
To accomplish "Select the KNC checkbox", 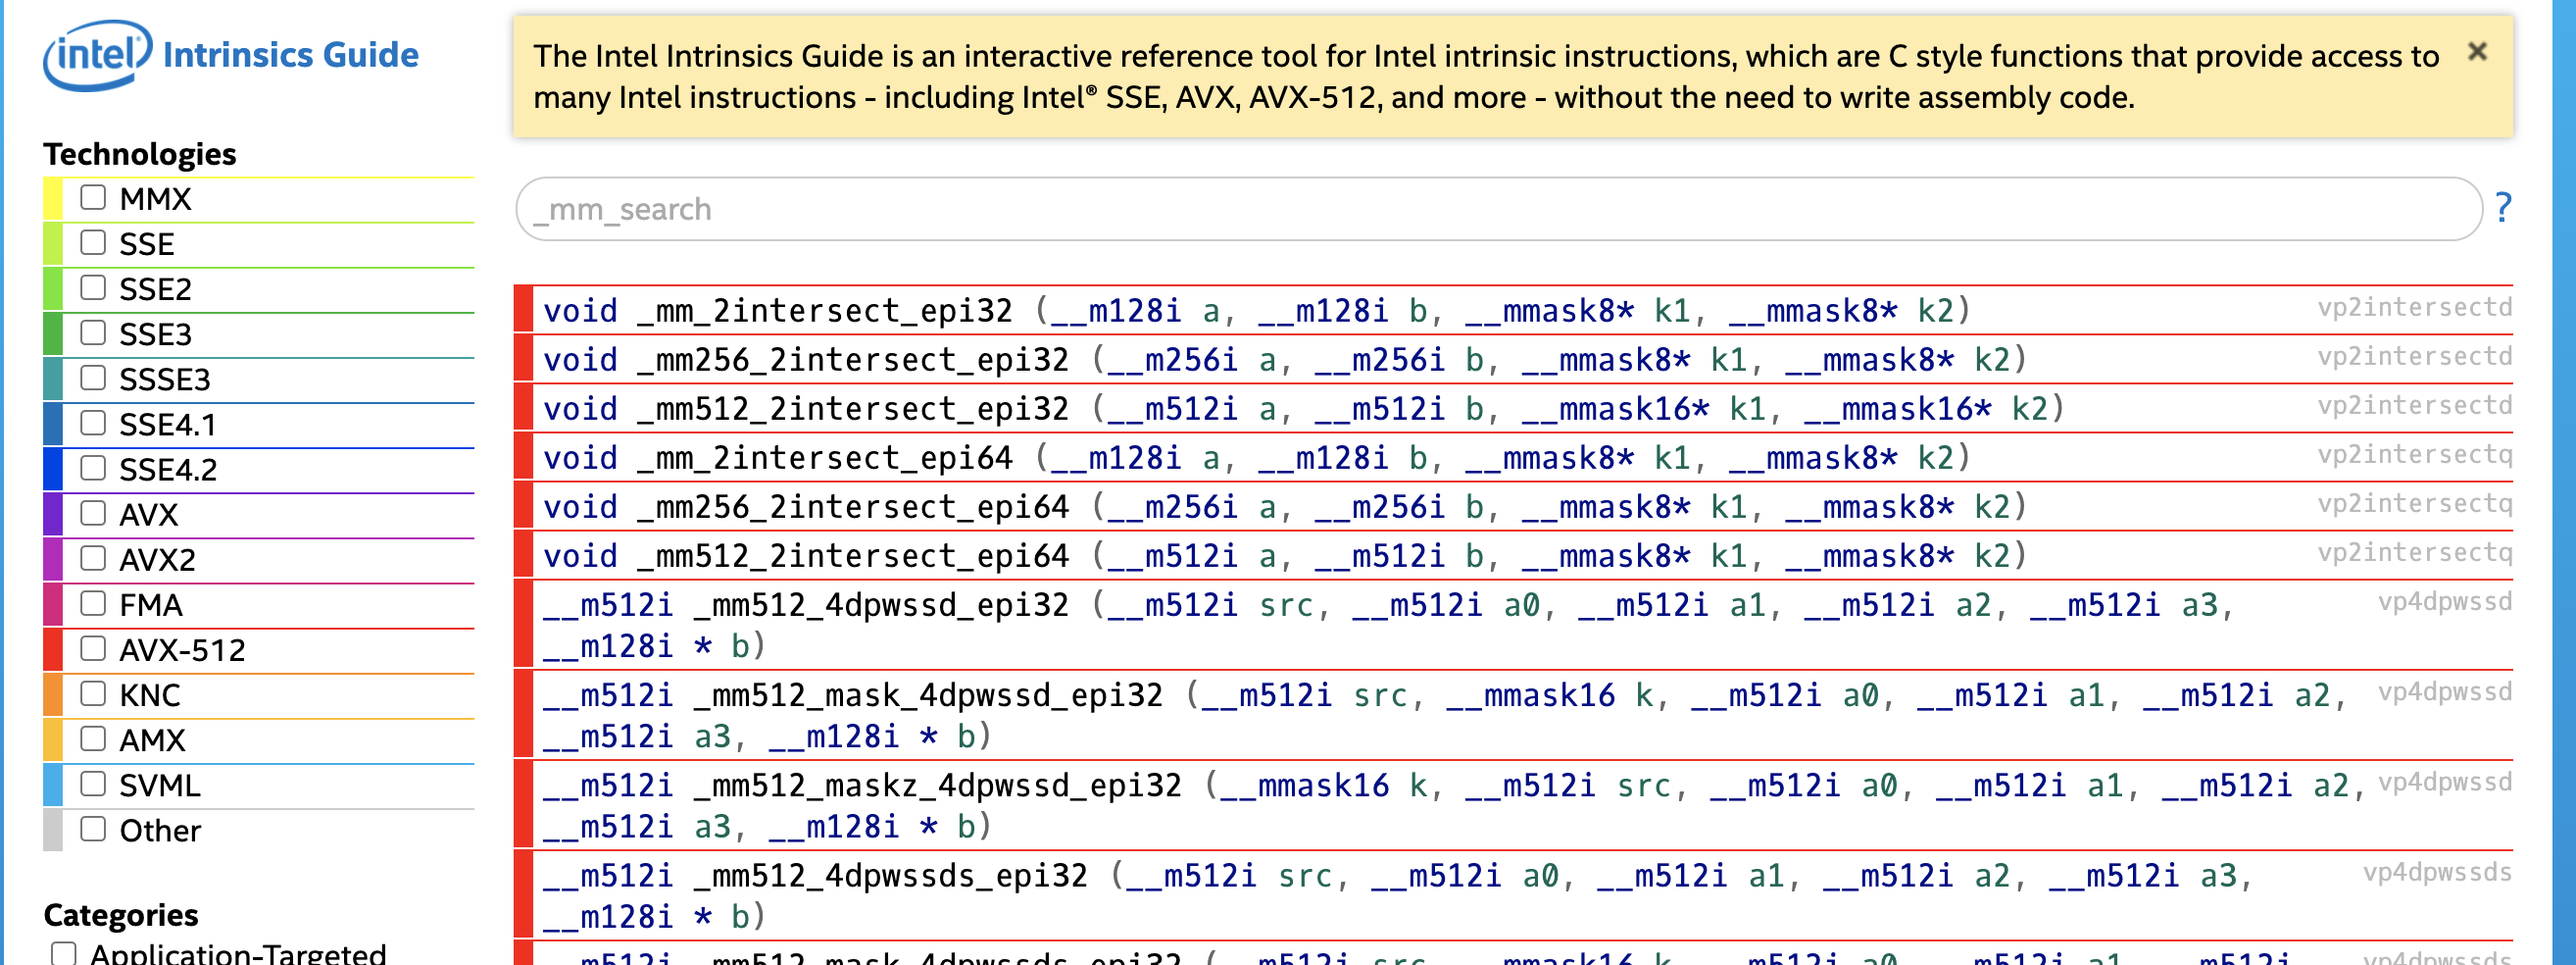I will click(93, 693).
